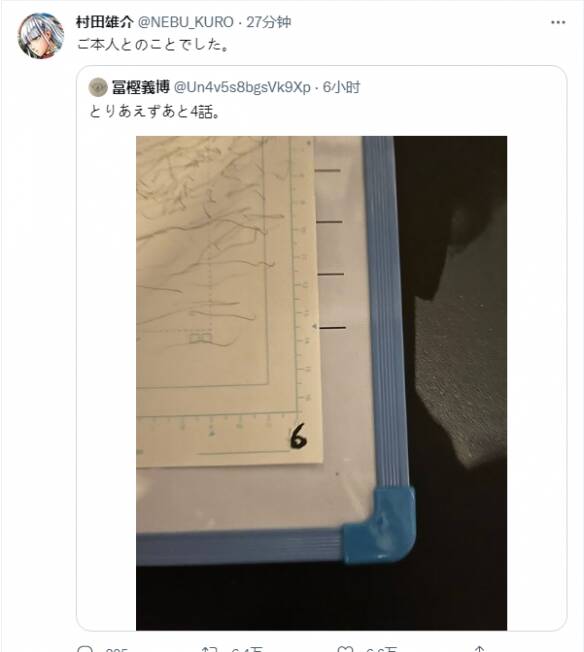Click the 27分钟 timestamp
Viewport: 584px width, 652px height.
click(x=268, y=22)
